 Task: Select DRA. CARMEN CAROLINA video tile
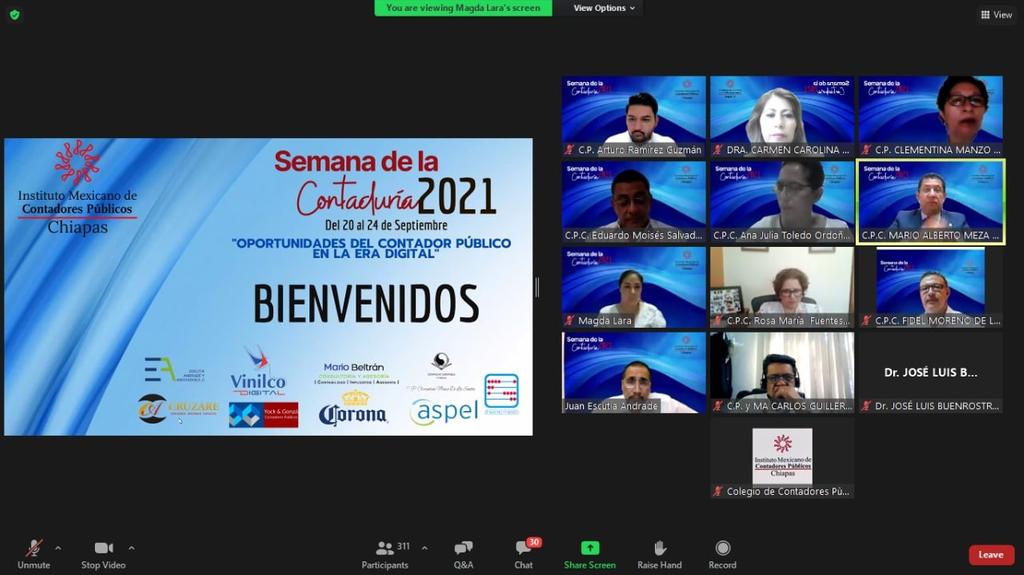click(x=782, y=116)
